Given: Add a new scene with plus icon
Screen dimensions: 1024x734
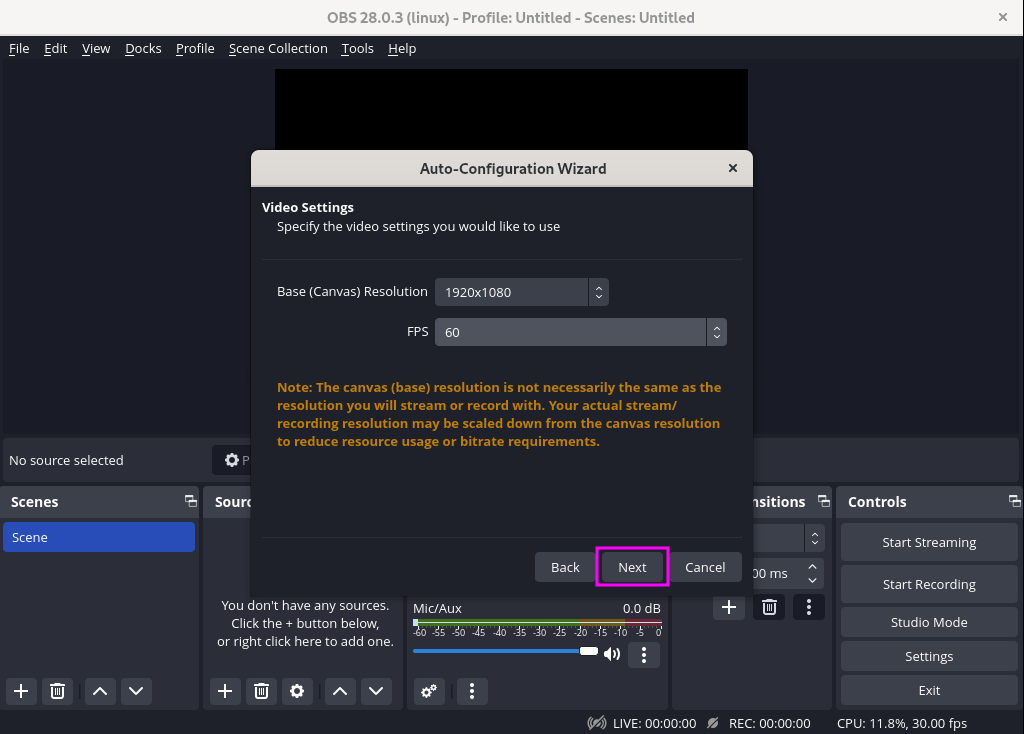Looking at the screenshot, I should [21, 690].
